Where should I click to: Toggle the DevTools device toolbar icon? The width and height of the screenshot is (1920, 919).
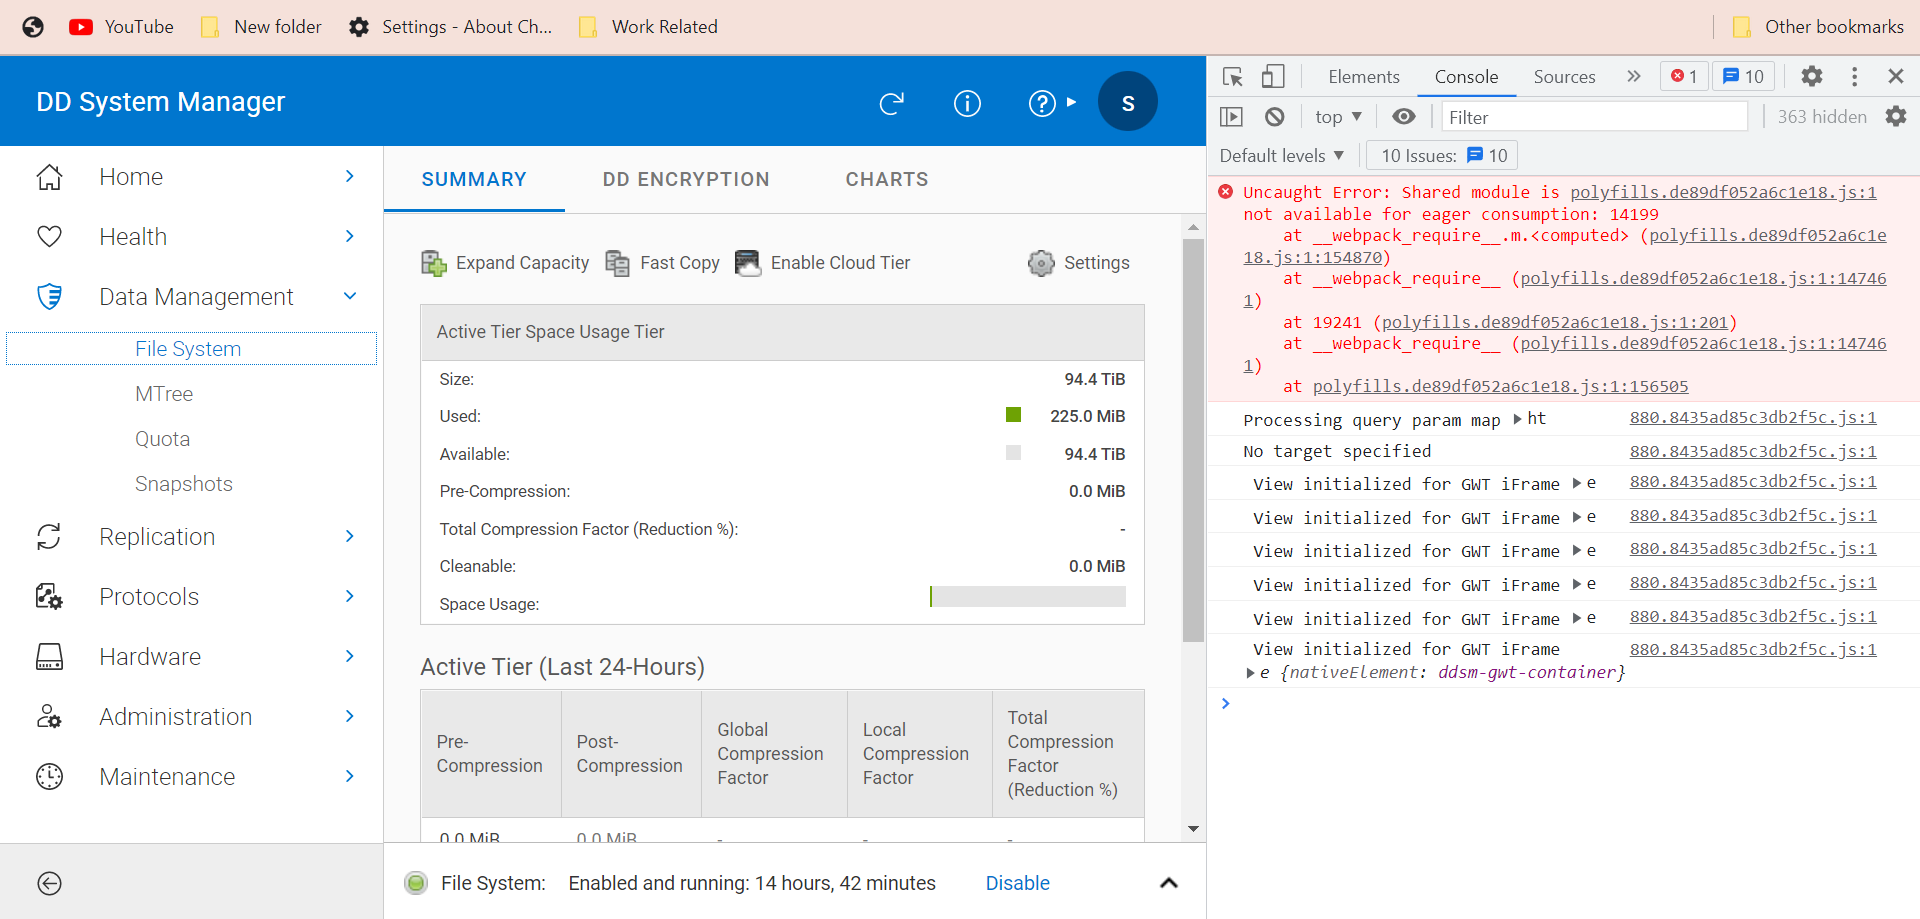click(1272, 77)
